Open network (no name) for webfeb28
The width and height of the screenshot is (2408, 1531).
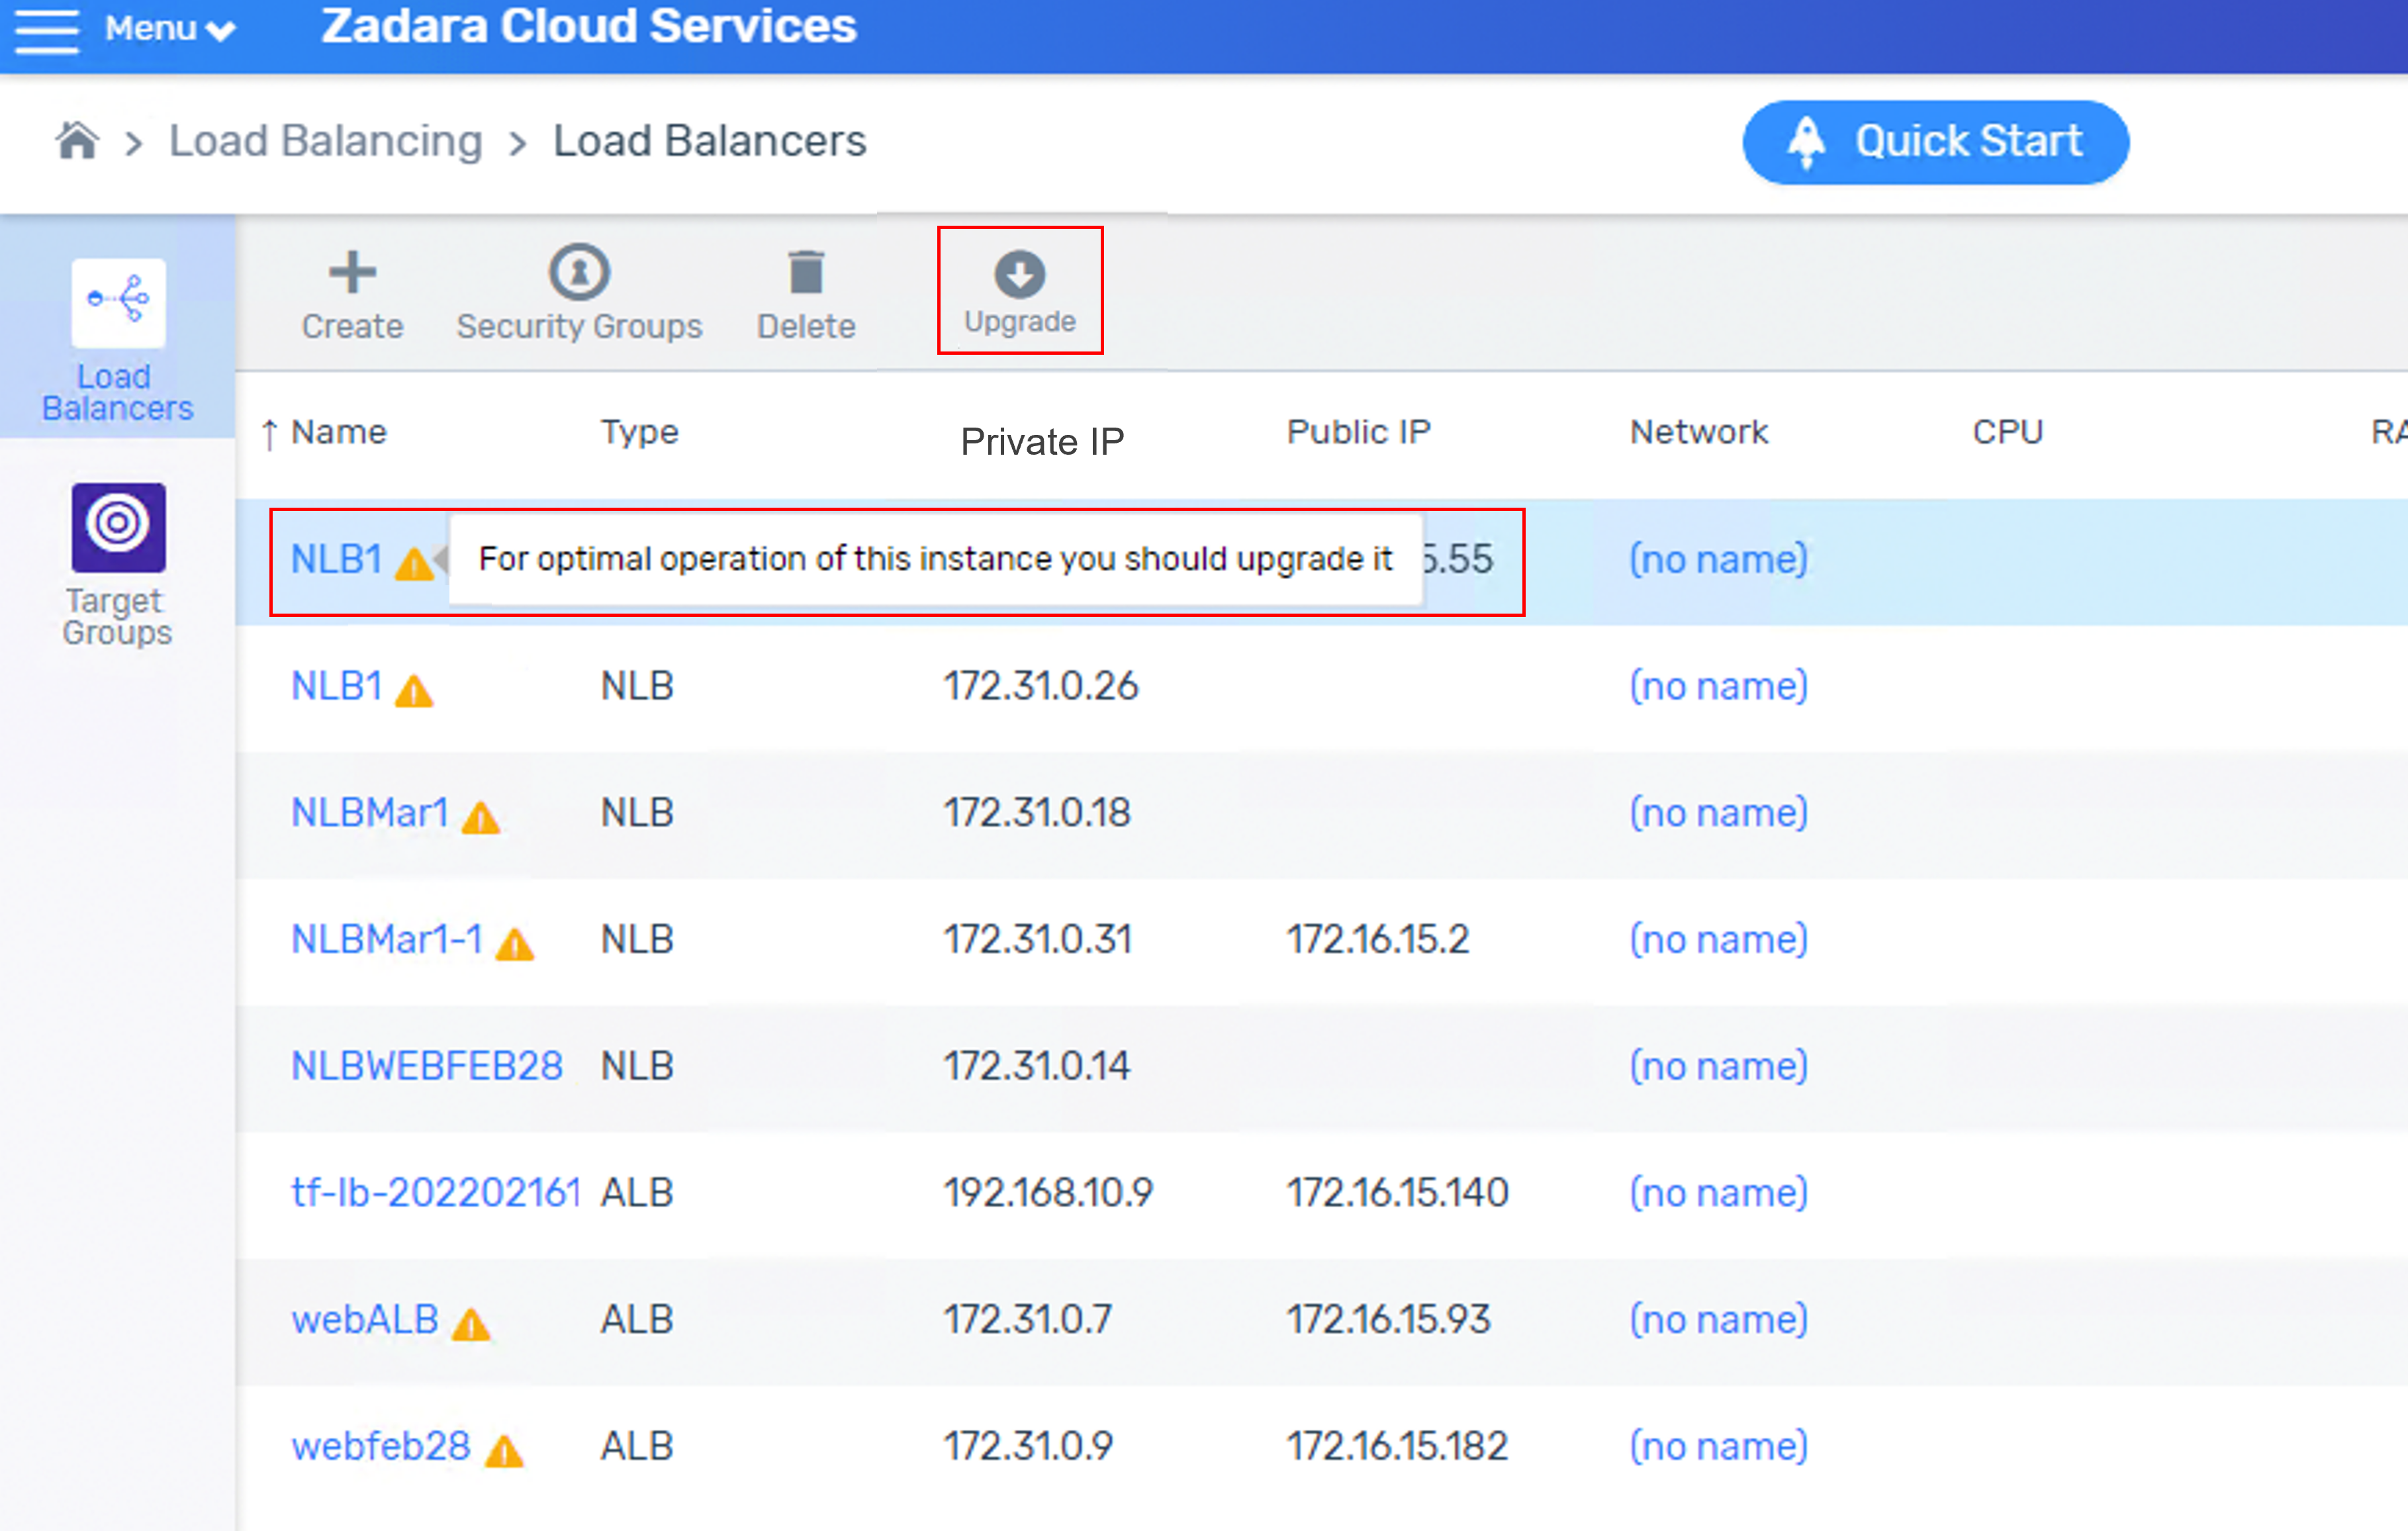[1718, 1447]
